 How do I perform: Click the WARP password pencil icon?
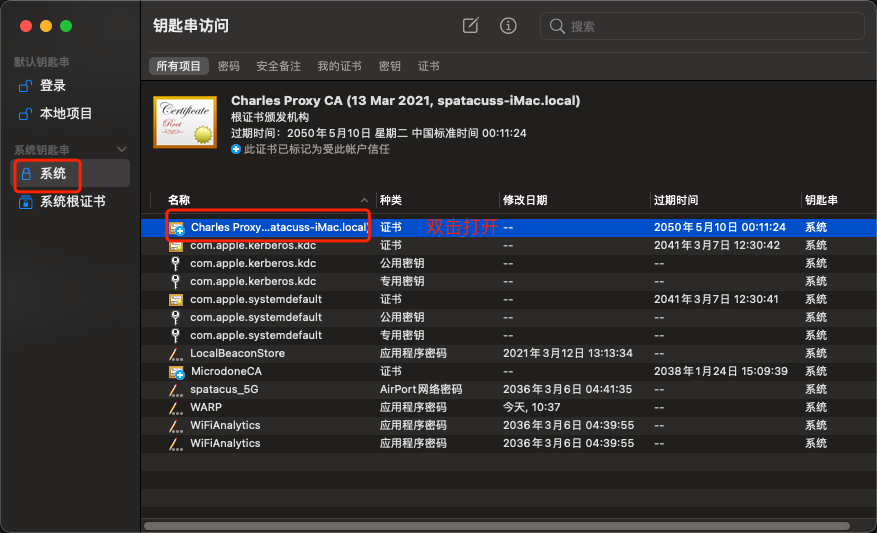click(x=176, y=408)
